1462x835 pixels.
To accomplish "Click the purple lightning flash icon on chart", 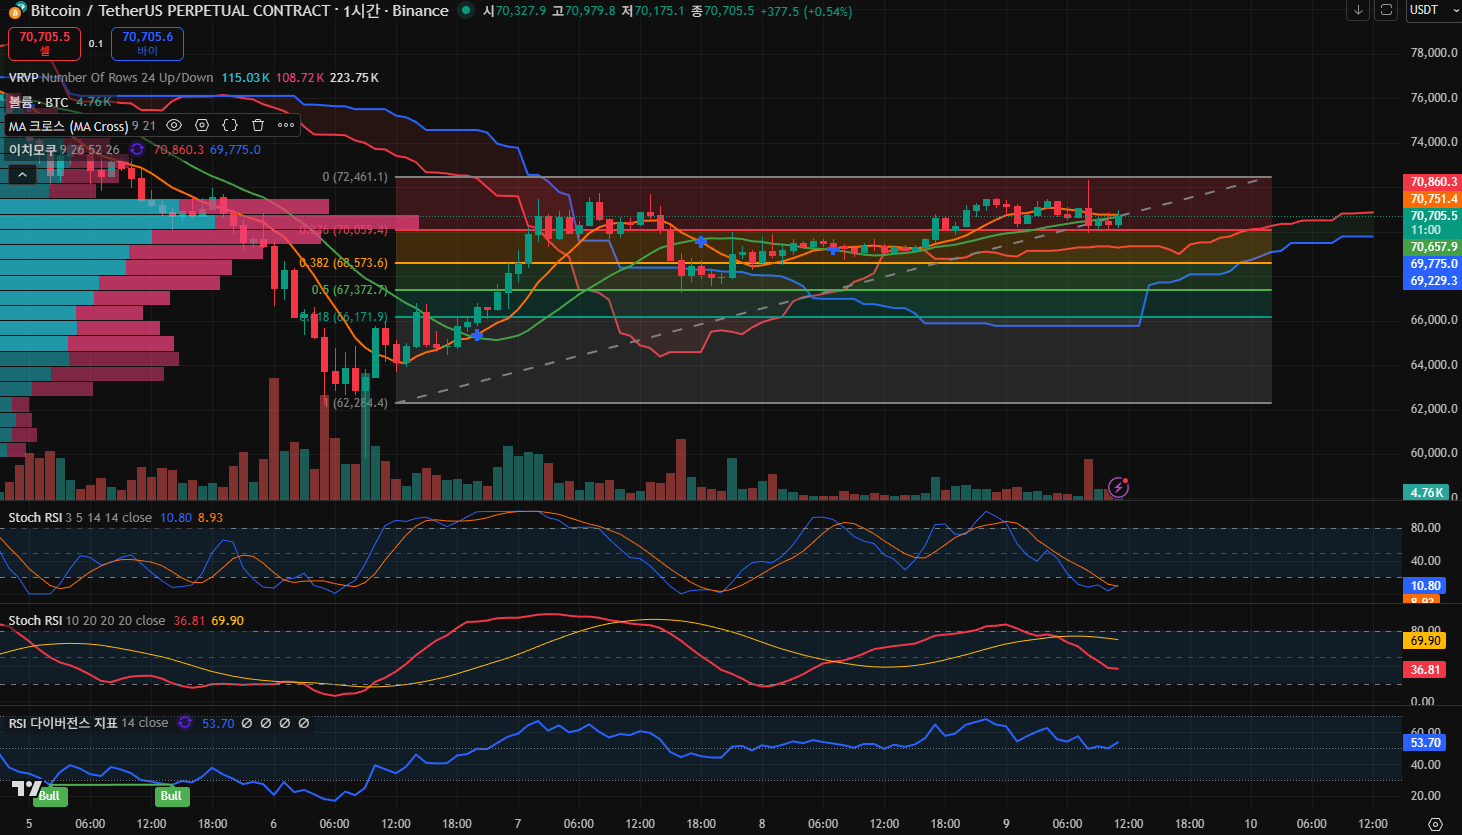I will point(1119,487).
